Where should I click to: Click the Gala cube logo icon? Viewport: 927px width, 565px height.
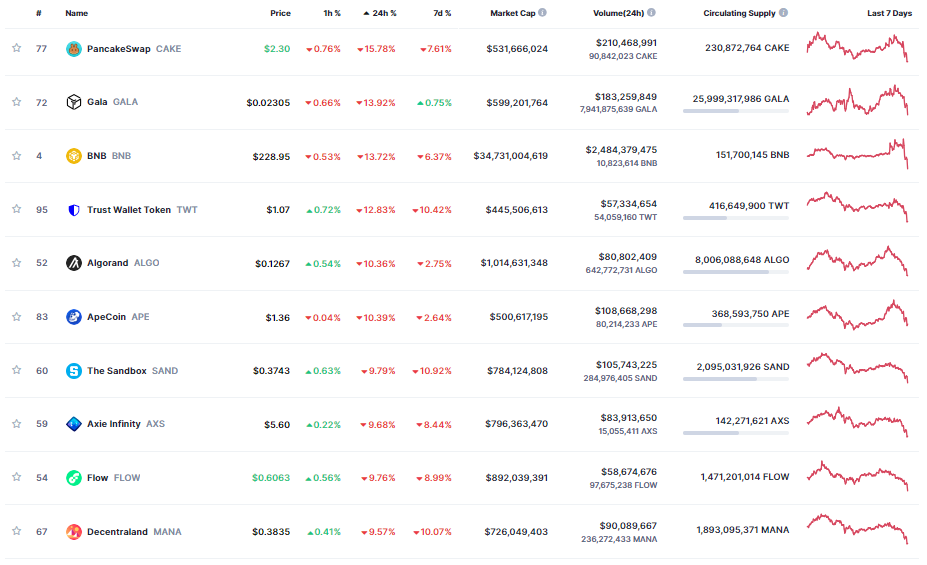click(73, 102)
